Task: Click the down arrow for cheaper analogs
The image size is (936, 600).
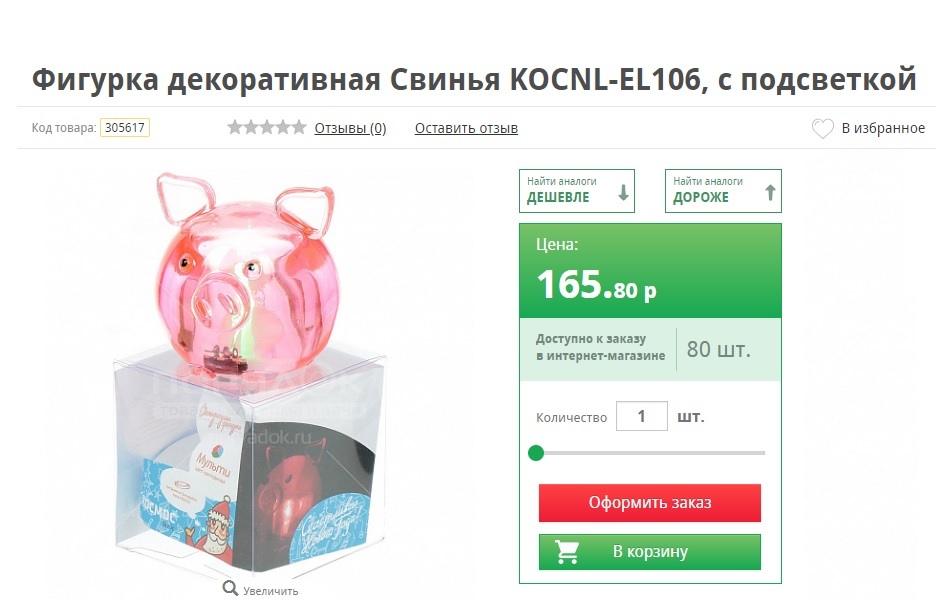Action: click(623, 192)
